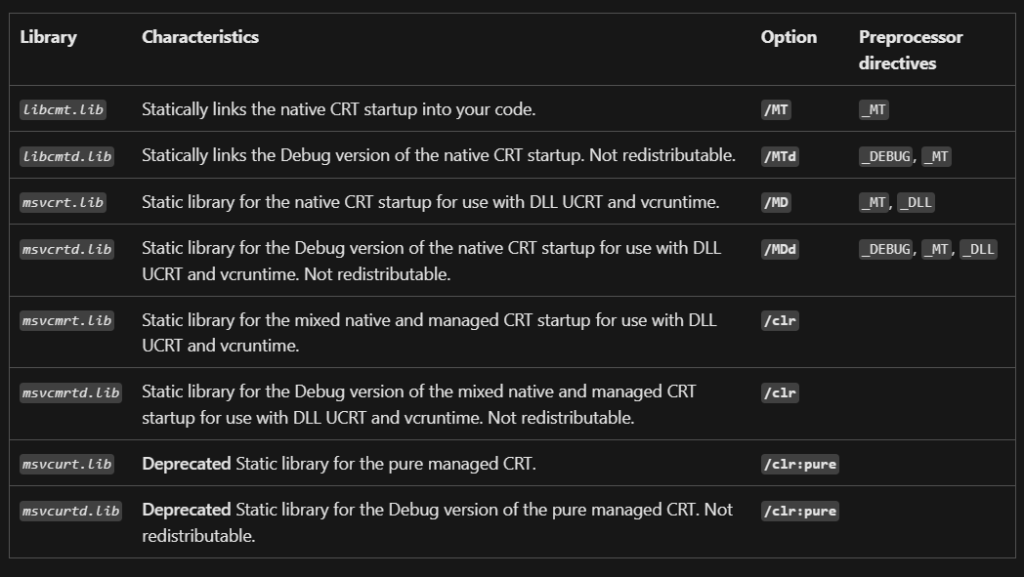Screen dimensions: 1024x577
Task: Select the msvcurt.lib library name
Action: pyautogui.click(x=66, y=464)
